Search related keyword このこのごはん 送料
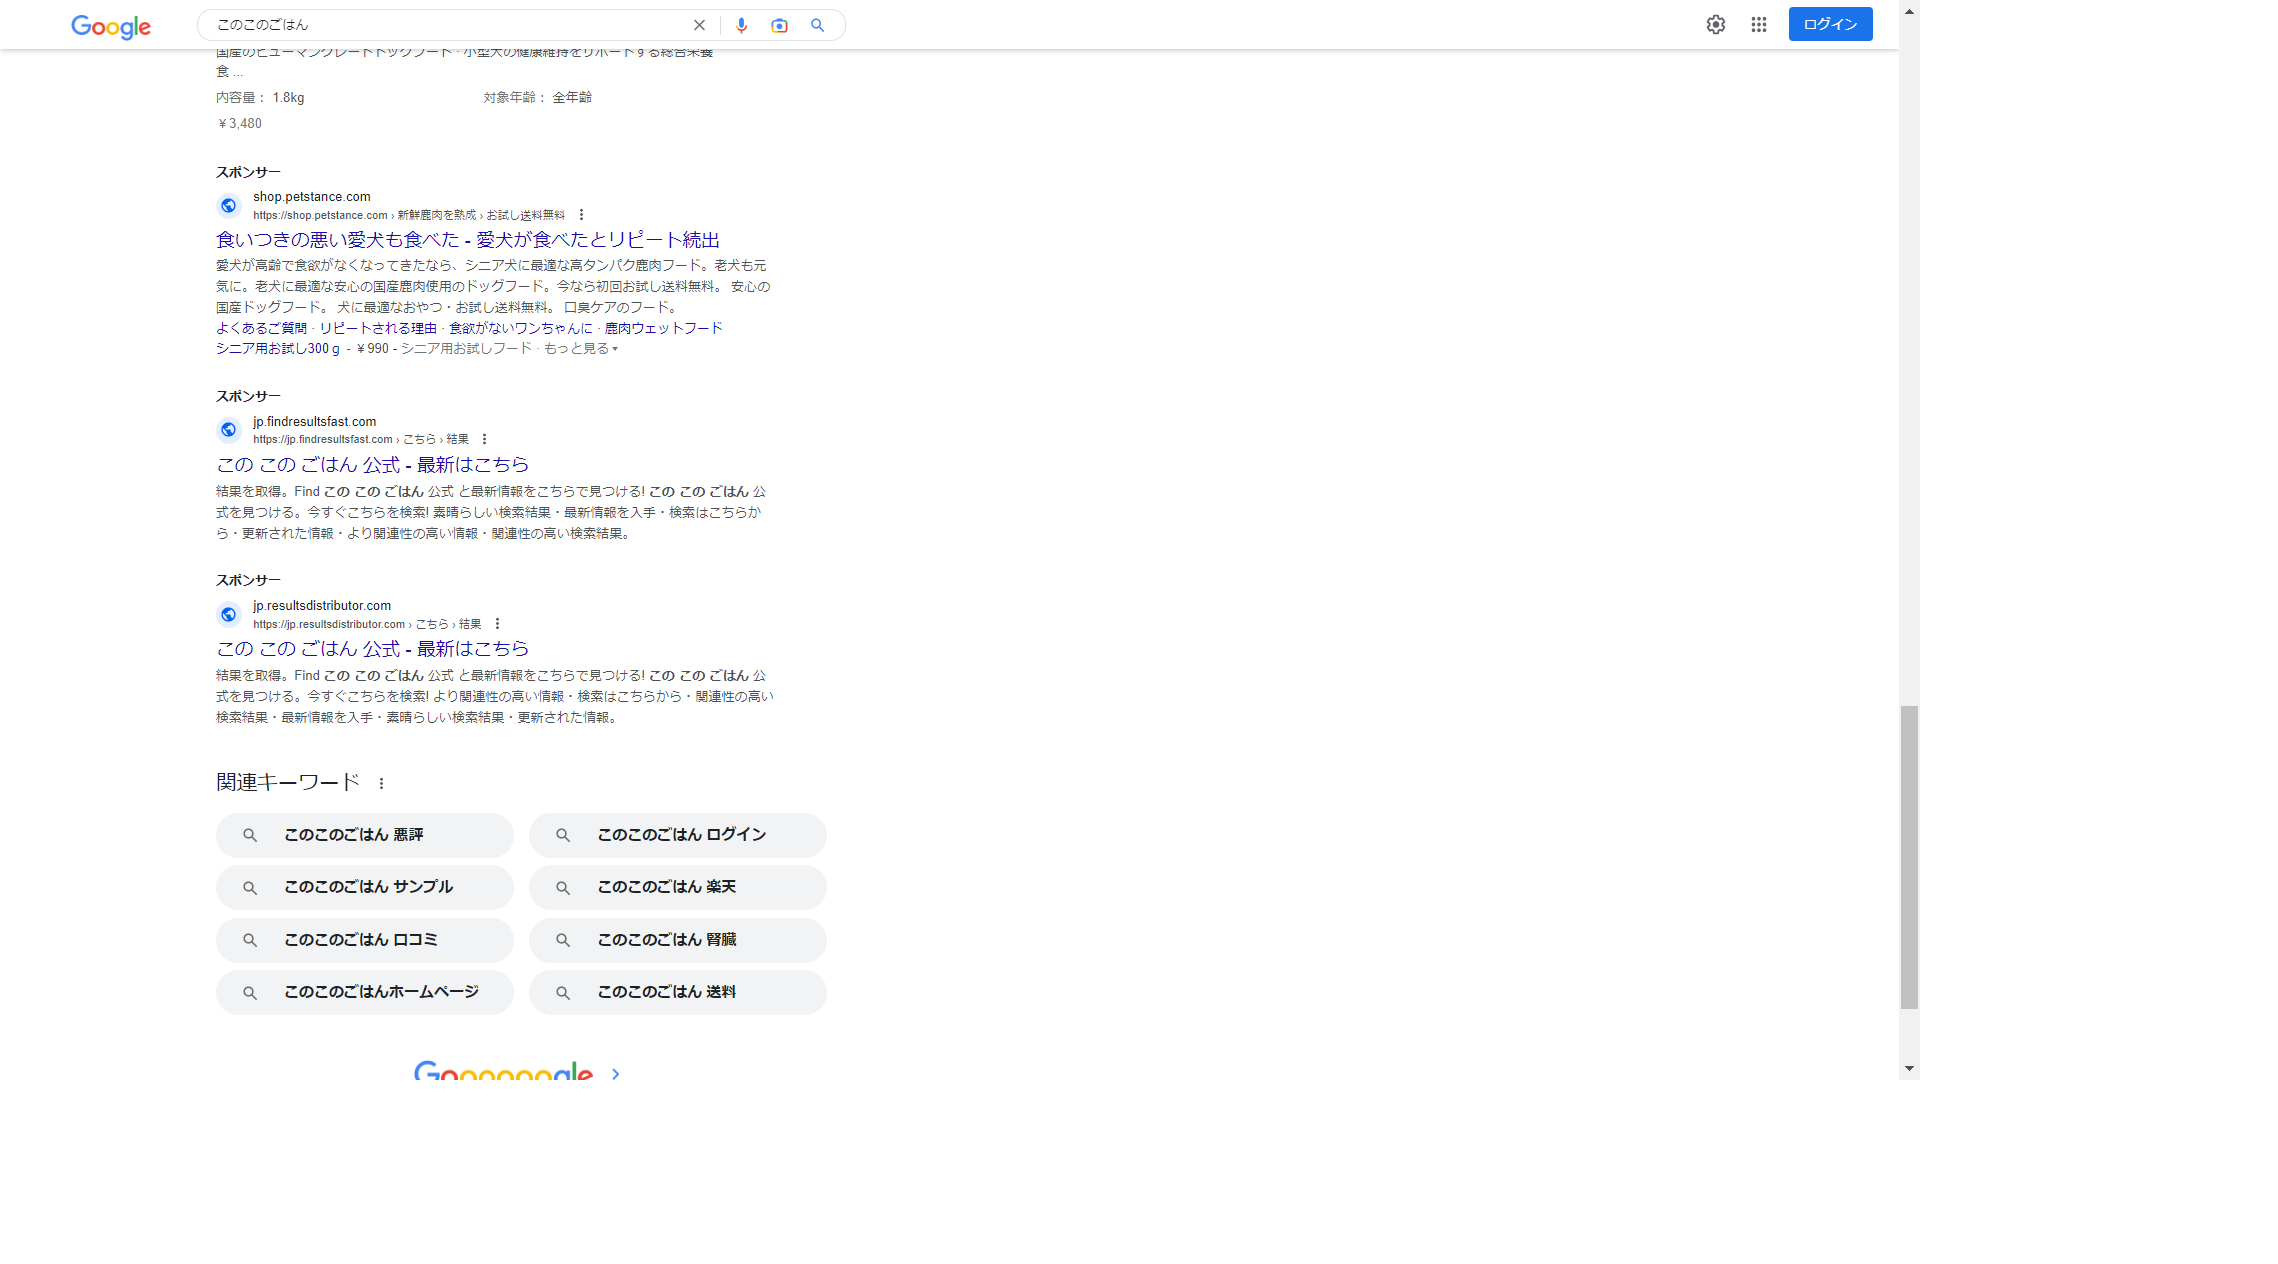Viewport: 2278px width, 1264px height. [677, 992]
